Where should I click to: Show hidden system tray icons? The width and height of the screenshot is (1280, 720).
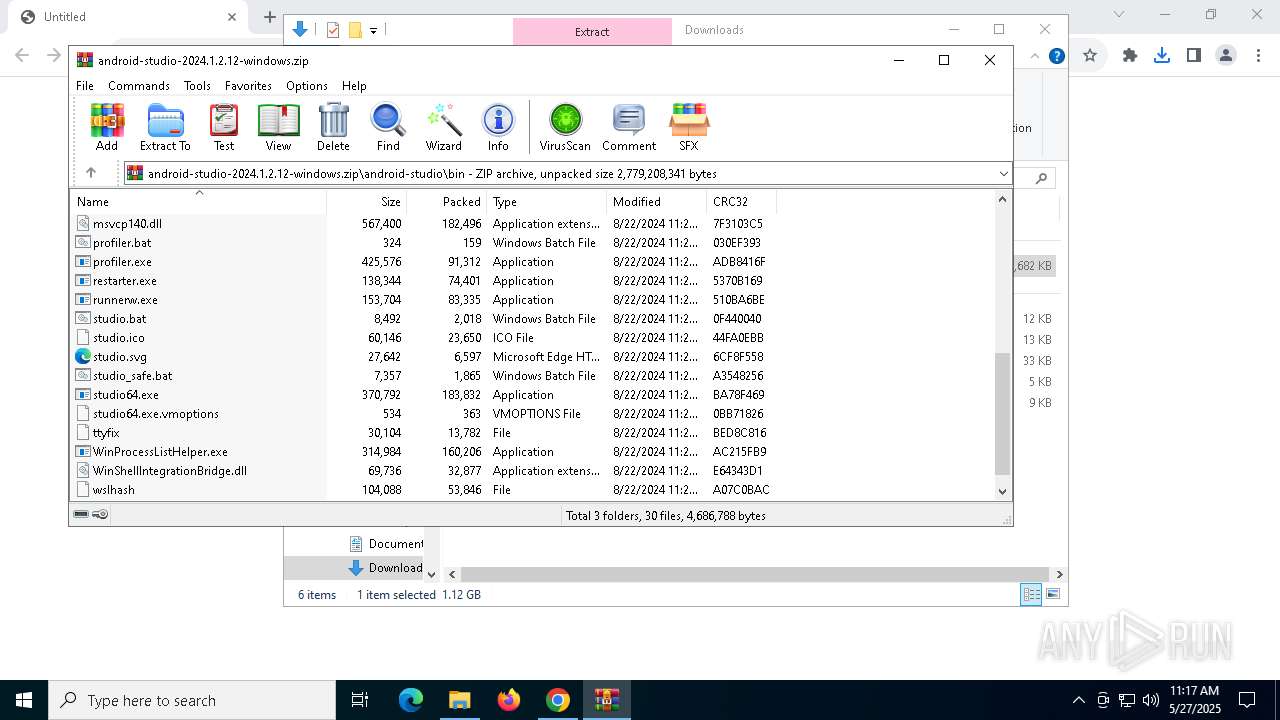coord(1078,700)
